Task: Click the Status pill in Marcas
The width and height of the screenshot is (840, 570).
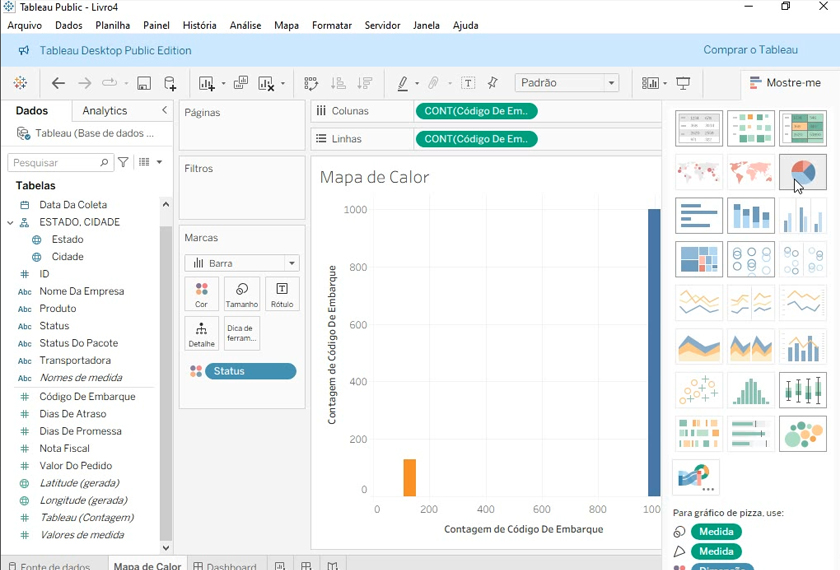Action: 249,371
